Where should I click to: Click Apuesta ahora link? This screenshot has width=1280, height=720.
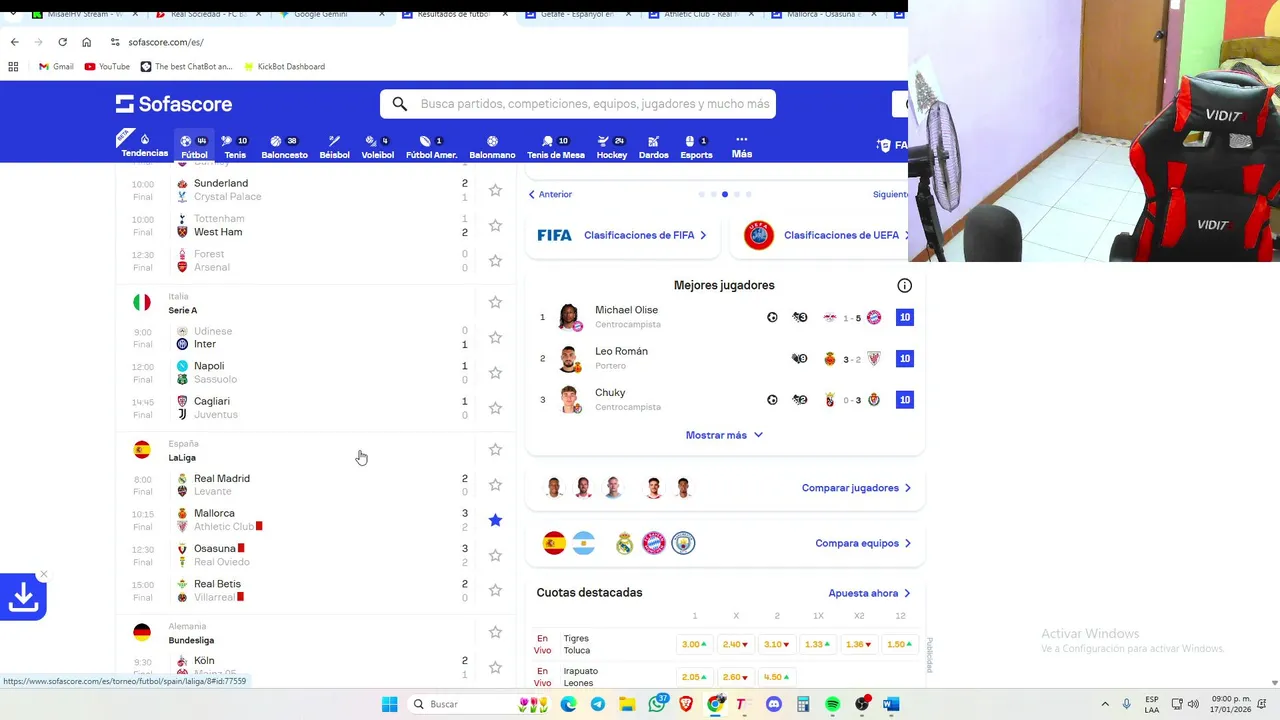[x=869, y=593]
